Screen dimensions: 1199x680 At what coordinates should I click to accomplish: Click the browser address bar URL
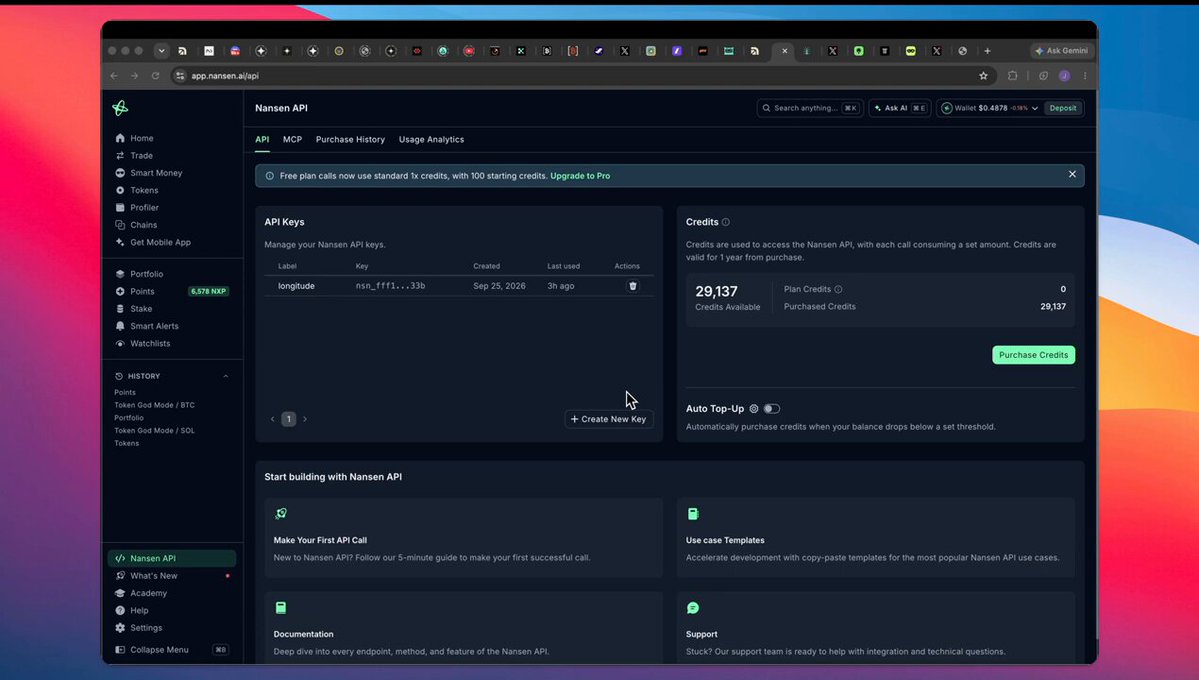pos(225,76)
